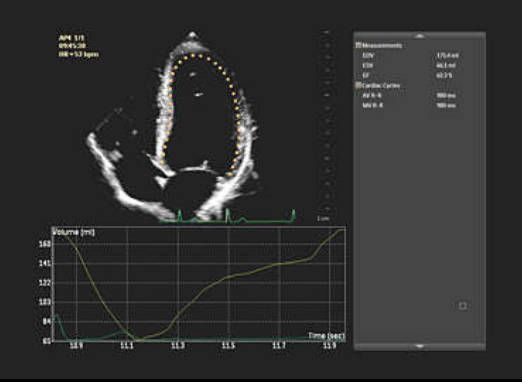Screen dimensions: 522x382
Task: Click the down arrow below measurements panel
Action: [420, 347]
